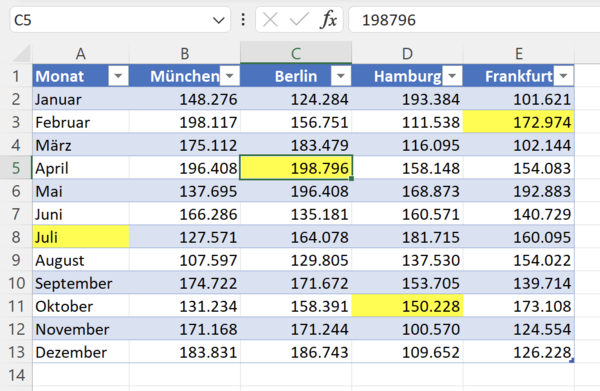Click the Mai cell
This screenshot has width=600, height=391.
click(81, 191)
